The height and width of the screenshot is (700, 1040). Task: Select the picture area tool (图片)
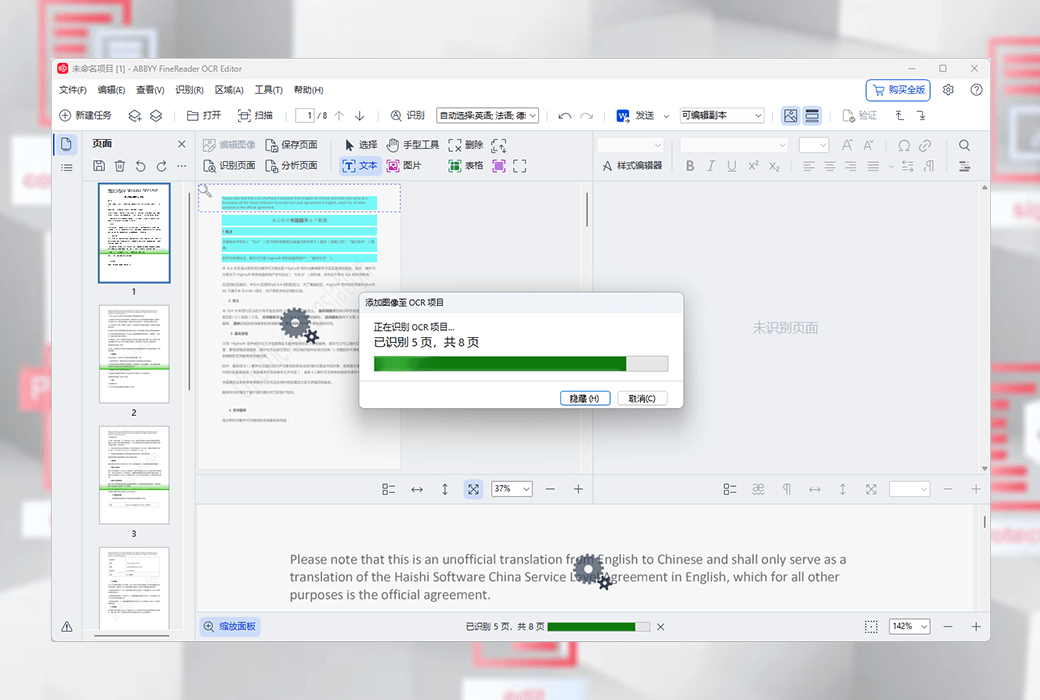coord(404,166)
